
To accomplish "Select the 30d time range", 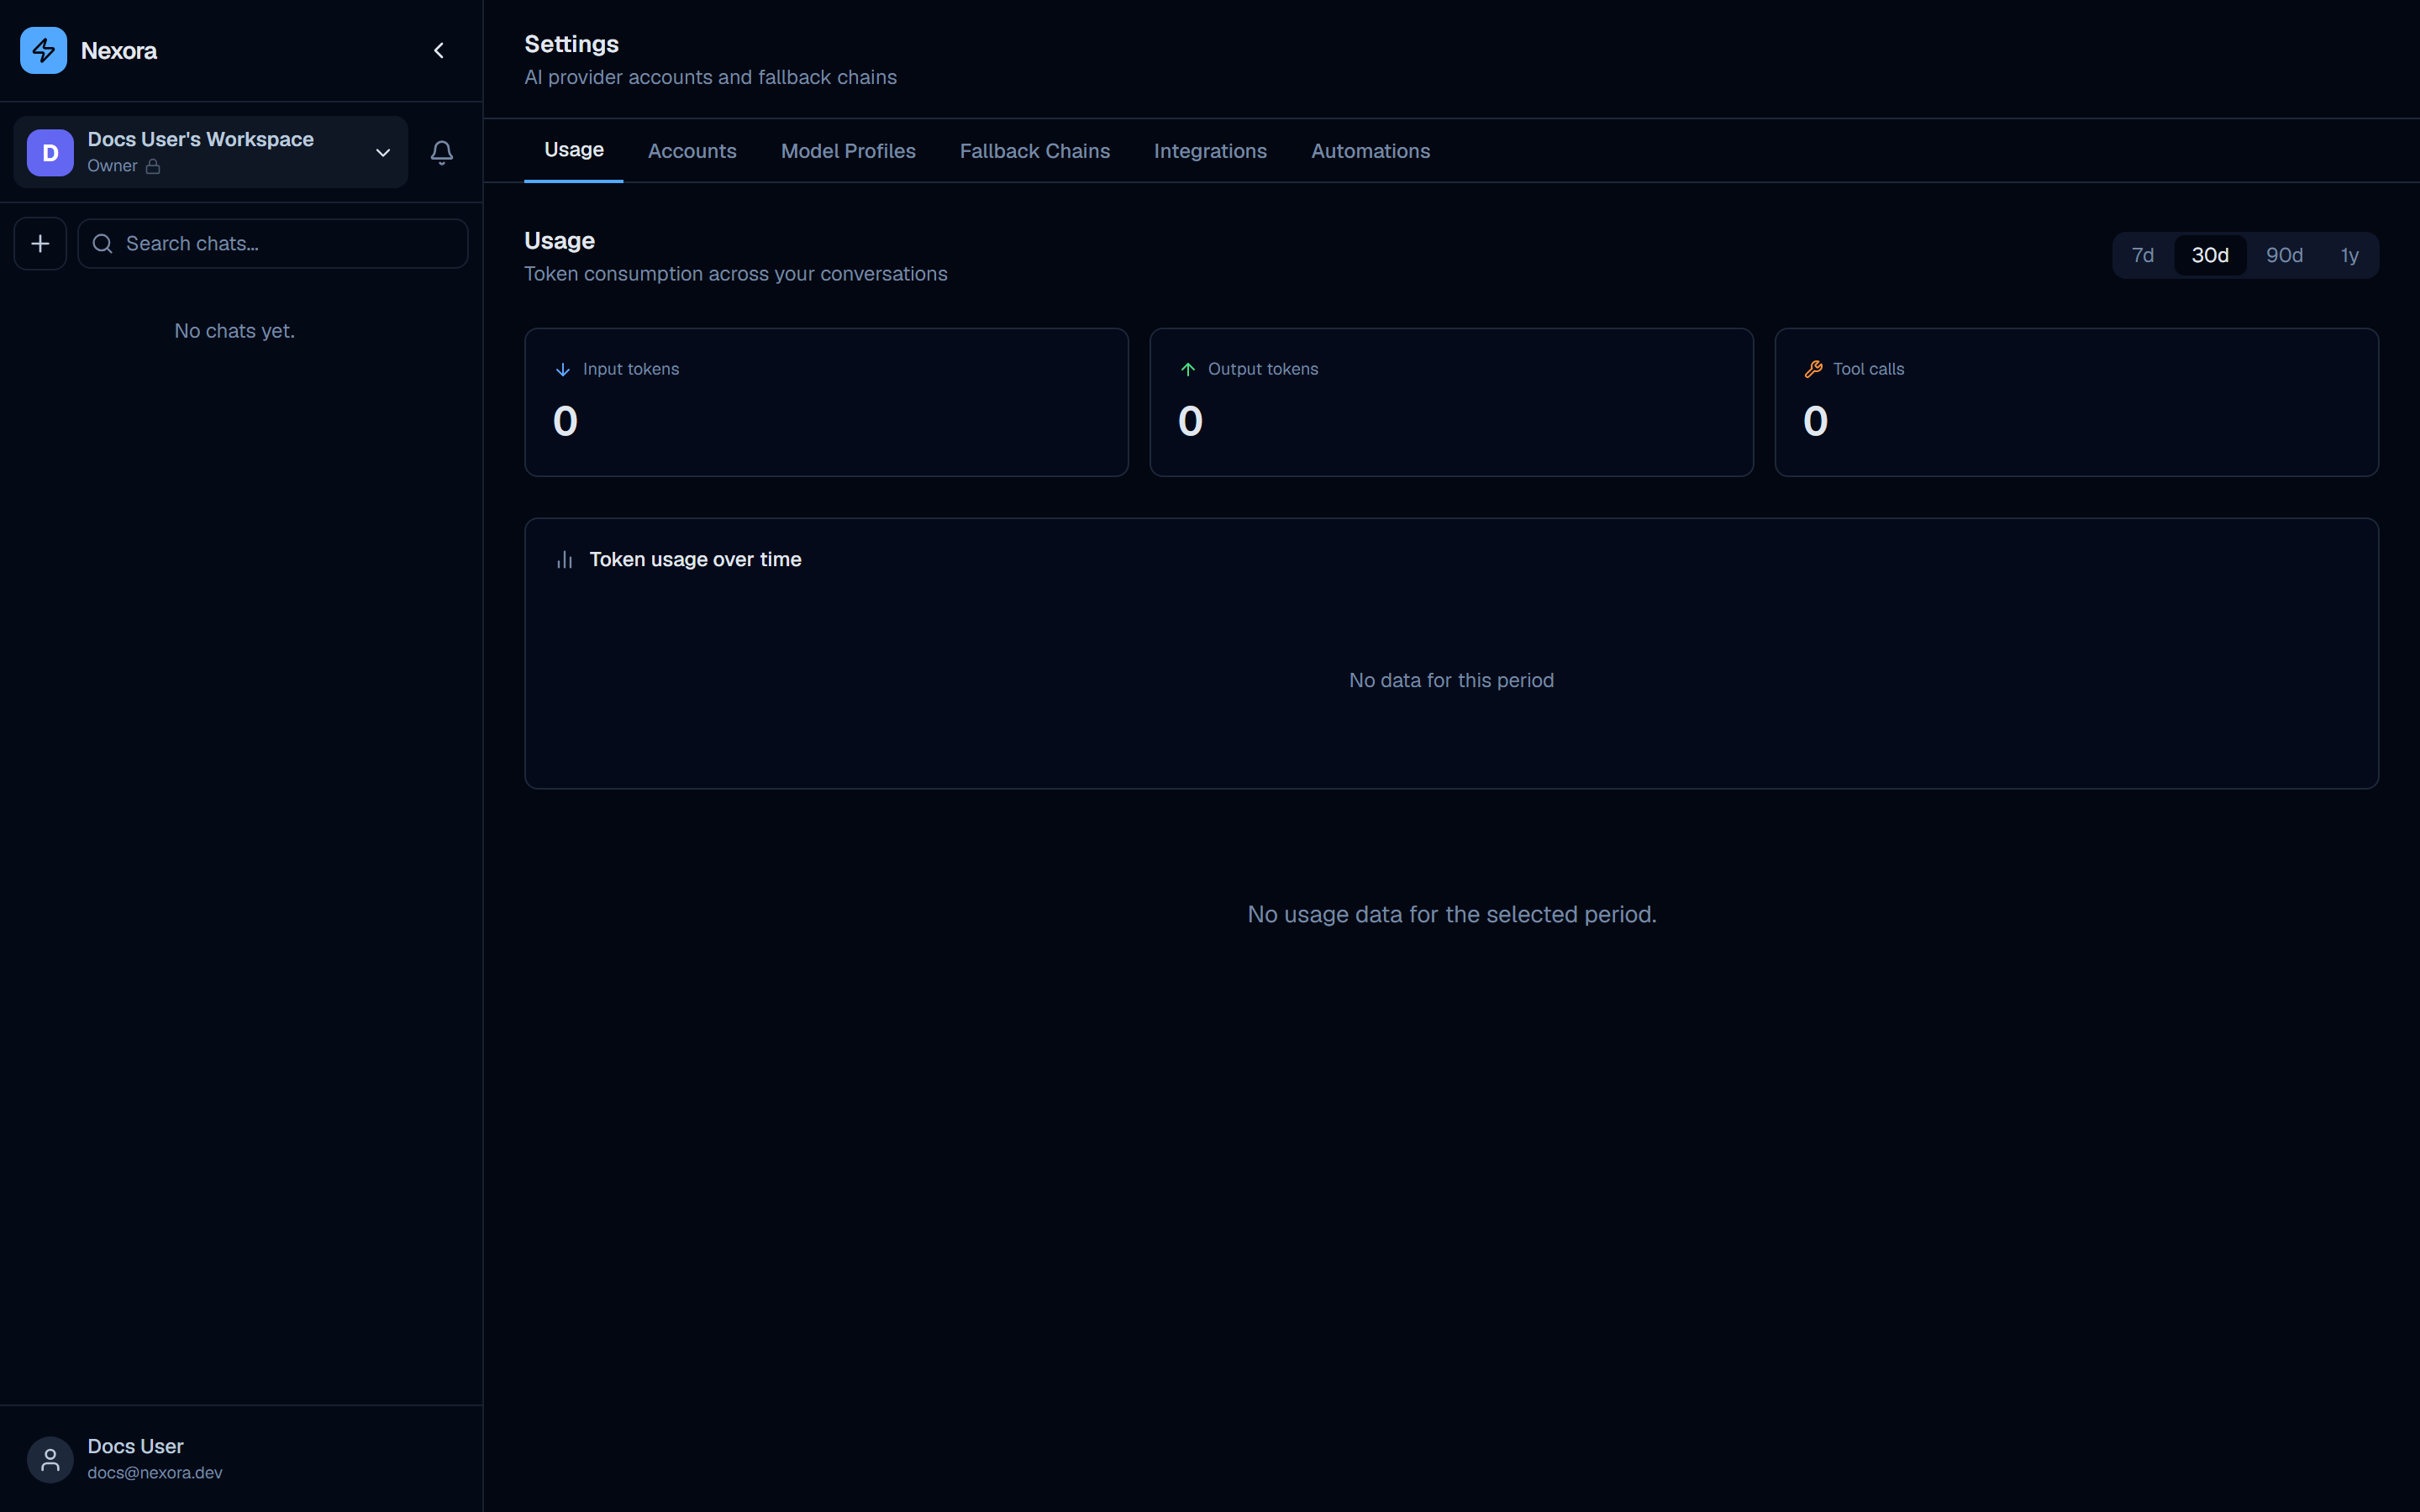I will pyautogui.click(x=2210, y=255).
